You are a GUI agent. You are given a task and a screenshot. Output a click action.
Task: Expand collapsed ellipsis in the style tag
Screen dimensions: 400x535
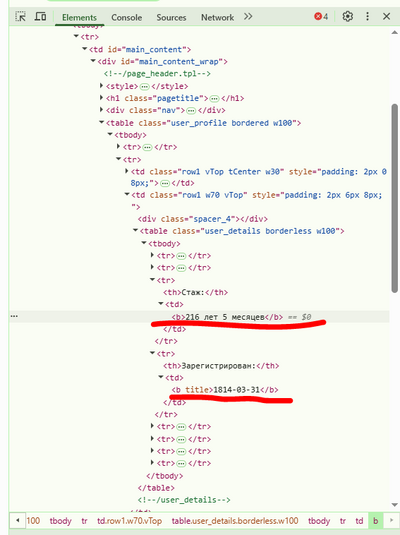[x=145, y=86]
